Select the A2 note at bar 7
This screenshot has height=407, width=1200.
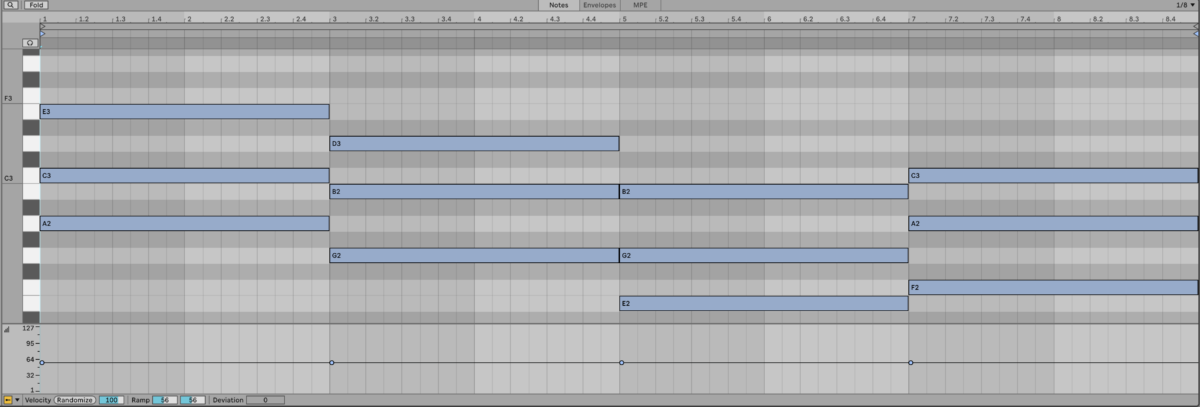point(1052,224)
